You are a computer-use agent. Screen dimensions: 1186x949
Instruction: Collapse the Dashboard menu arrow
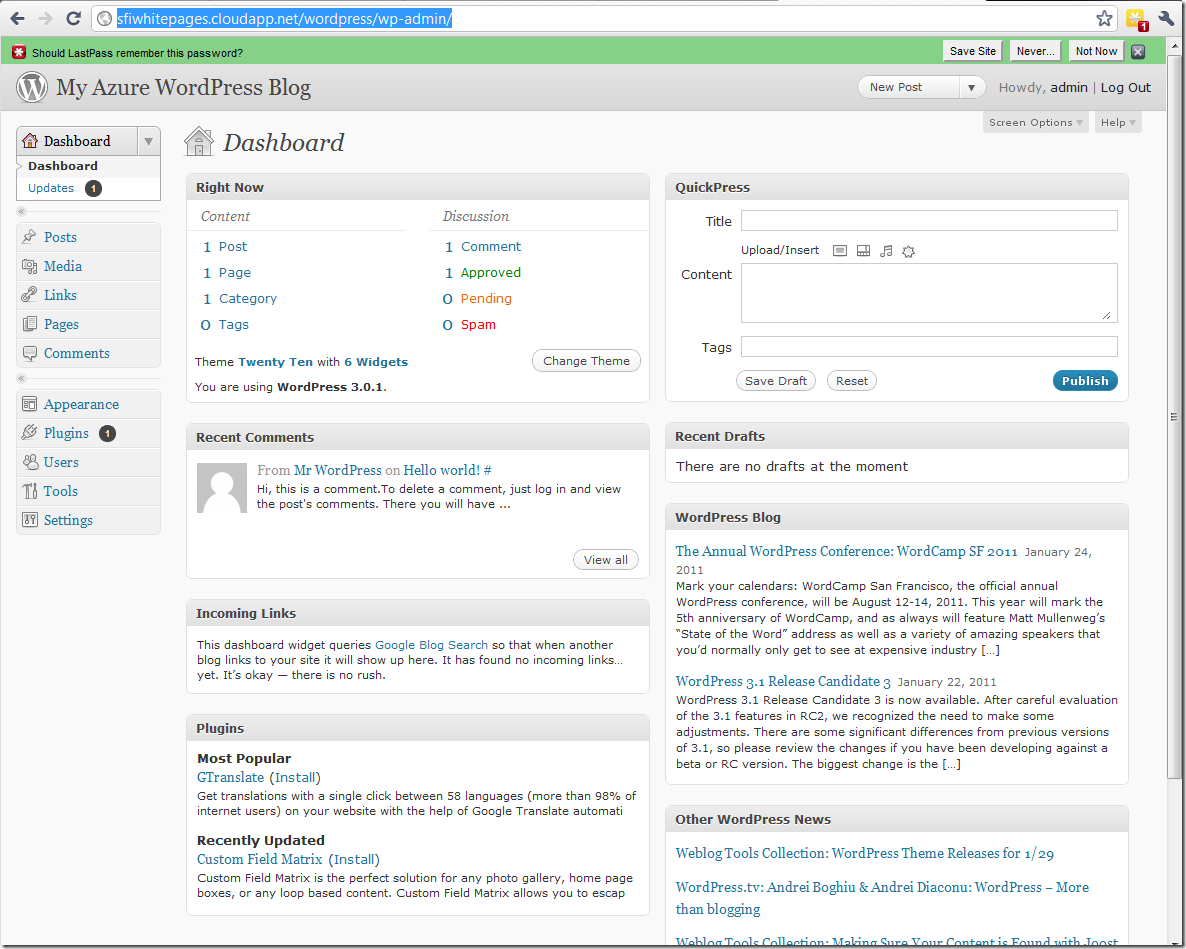tap(148, 141)
